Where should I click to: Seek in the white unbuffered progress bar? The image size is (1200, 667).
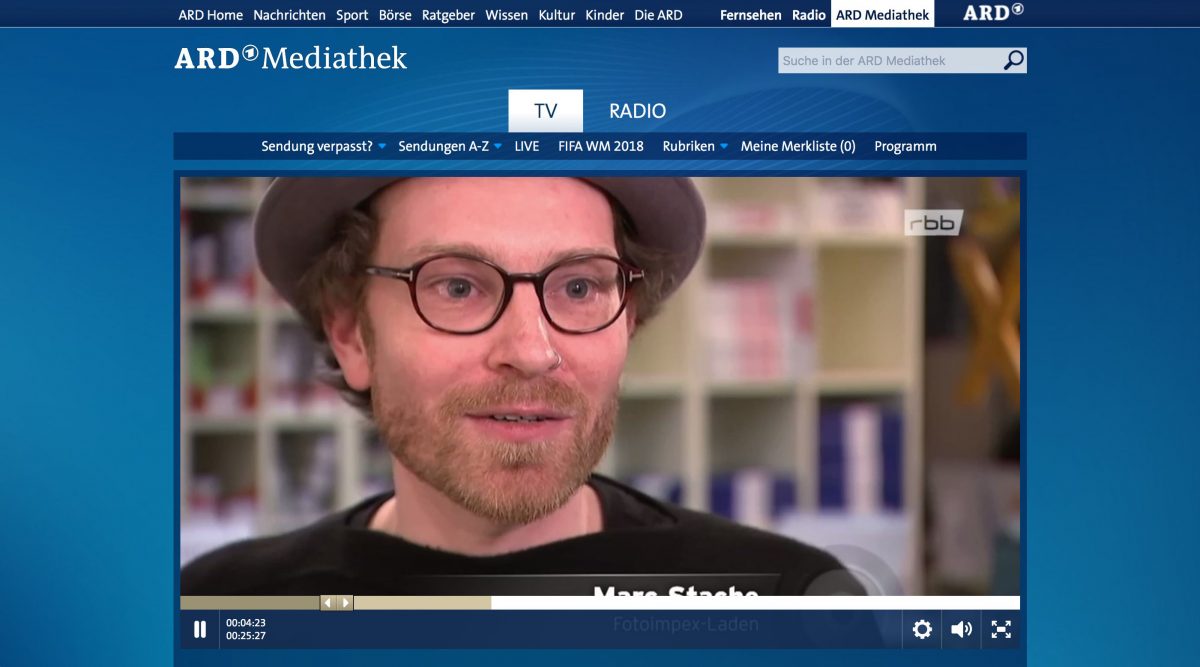(x=755, y=603)
